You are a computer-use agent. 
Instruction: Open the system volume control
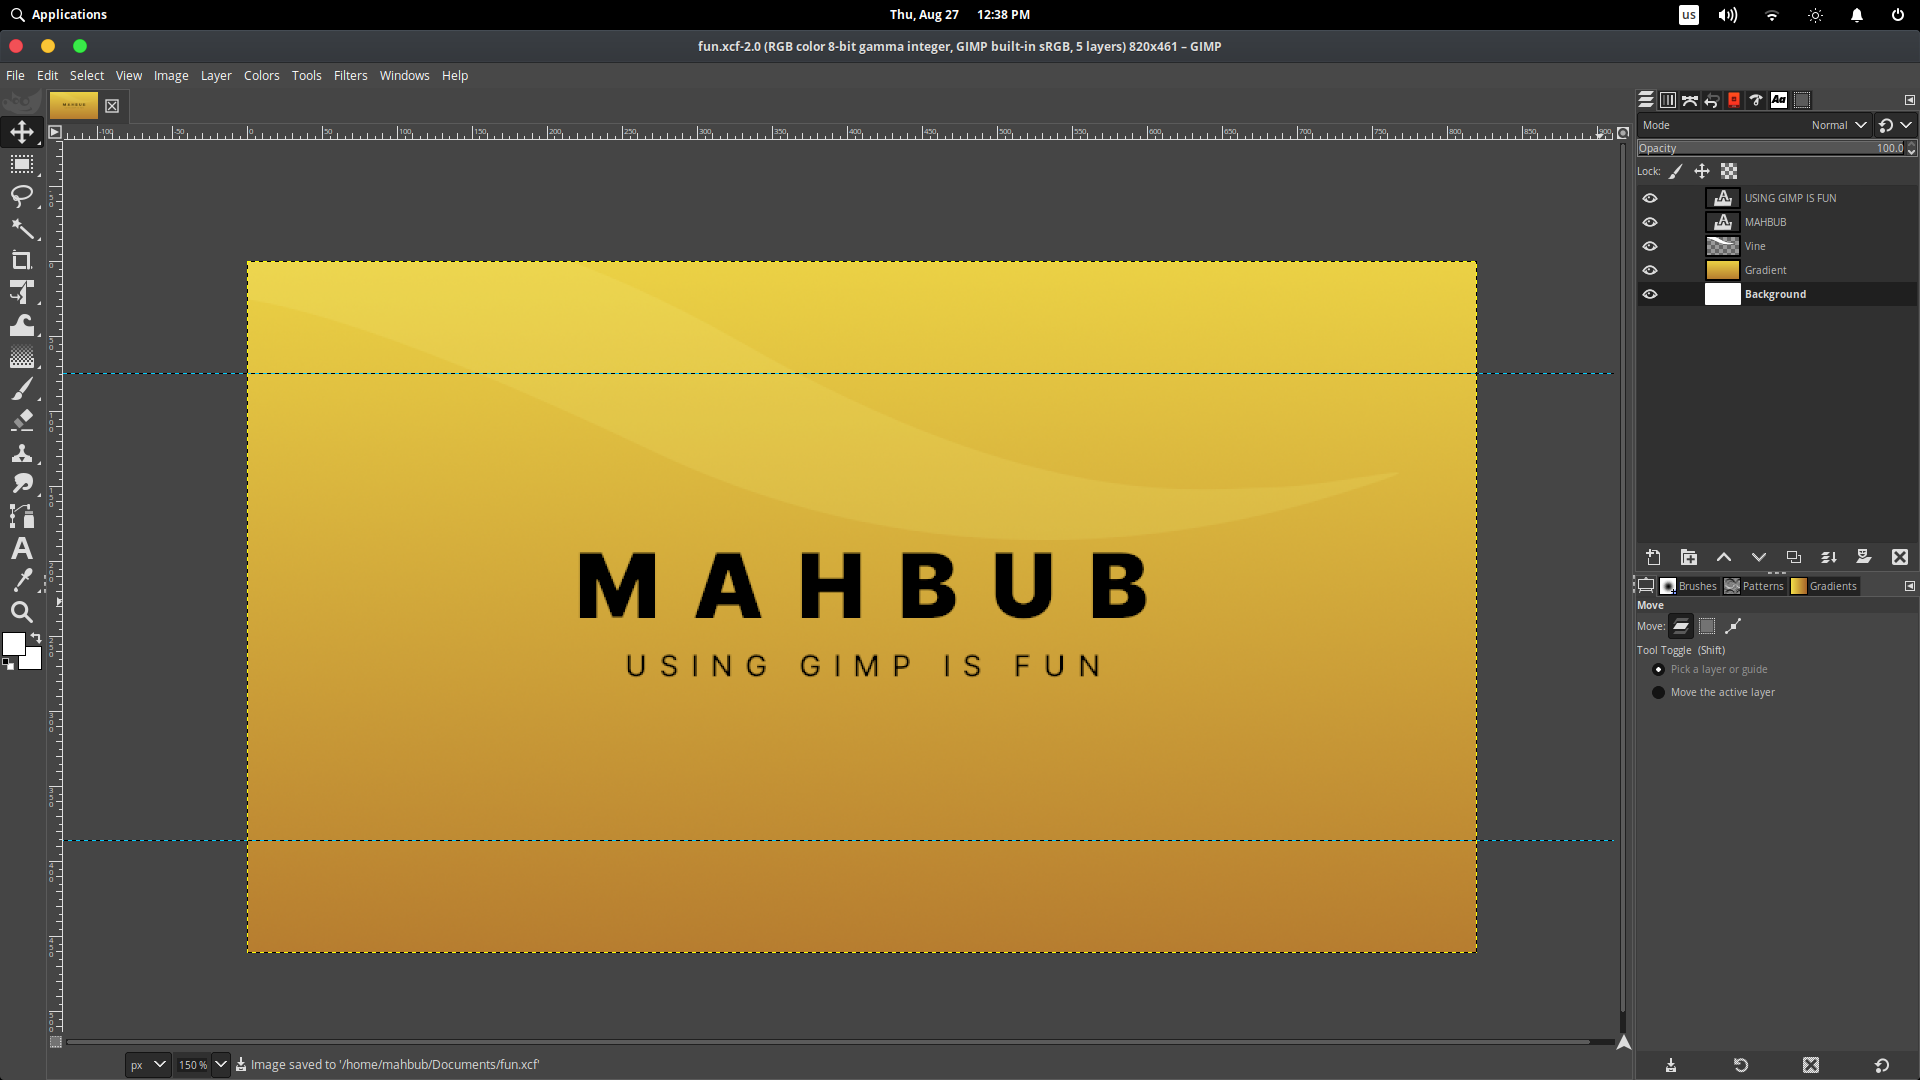click(x=1728, y=15)
